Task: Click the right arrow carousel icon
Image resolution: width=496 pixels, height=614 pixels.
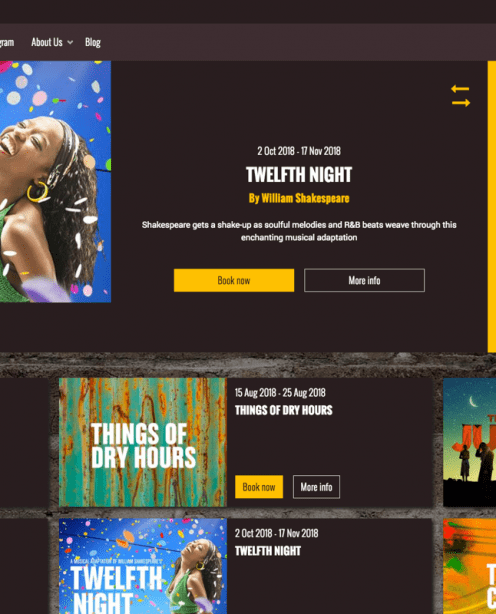Action: pyautogui.click(x=461, y=103)
